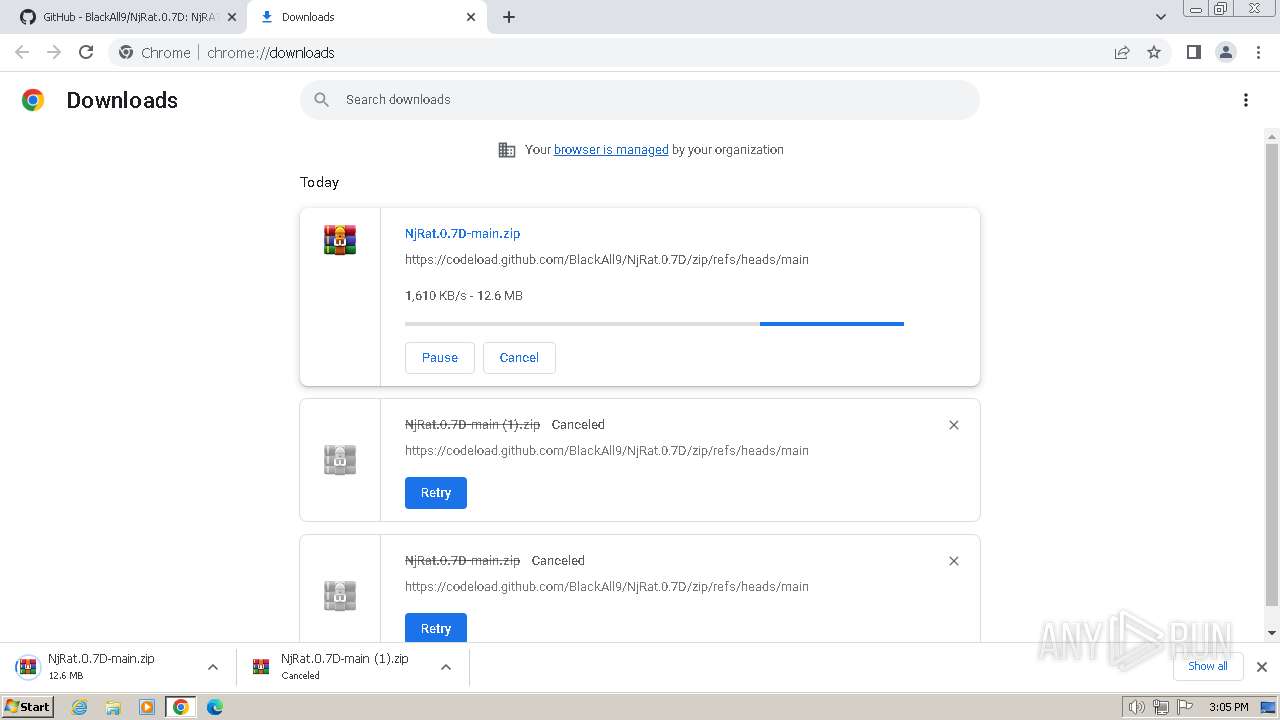
Task: Click the browser back arrow
Action: click(x=22, y=52)
